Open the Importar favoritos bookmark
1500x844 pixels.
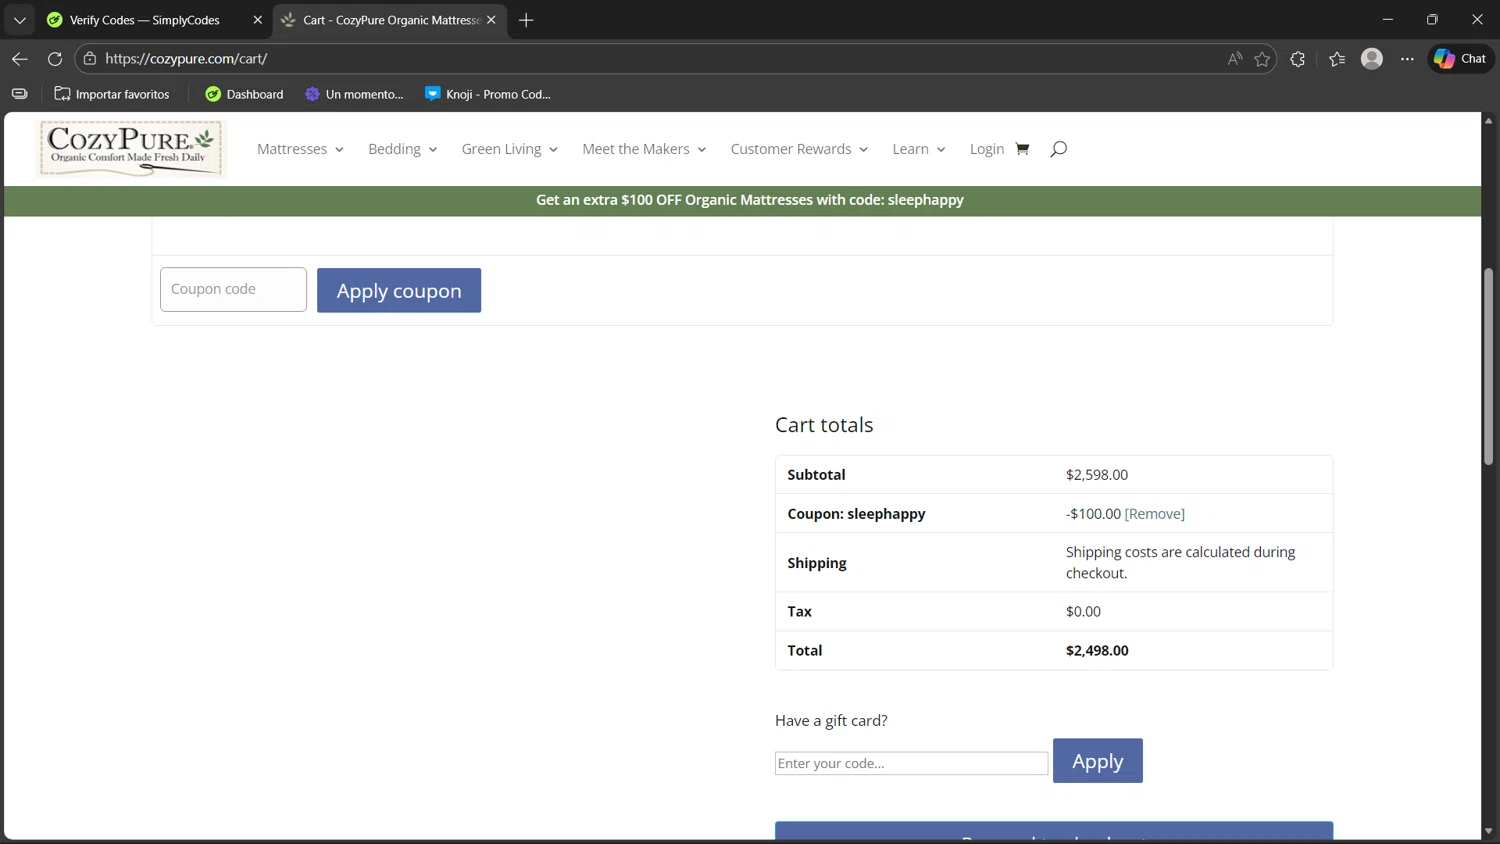(x=112, y=94)
